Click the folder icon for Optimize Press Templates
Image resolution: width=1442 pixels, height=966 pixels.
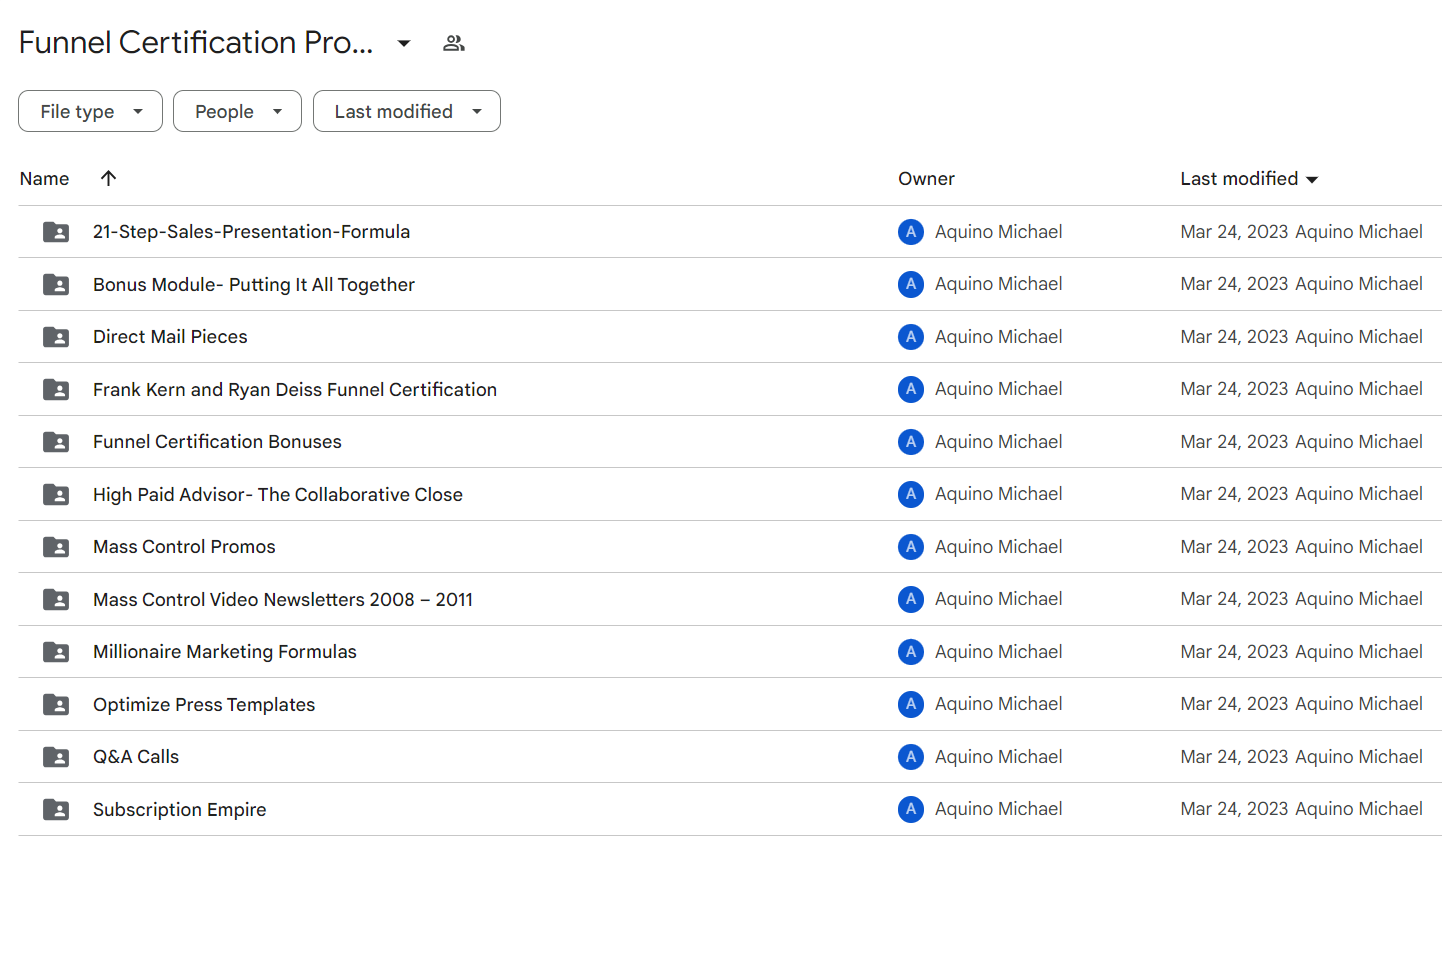pos(56,705)
